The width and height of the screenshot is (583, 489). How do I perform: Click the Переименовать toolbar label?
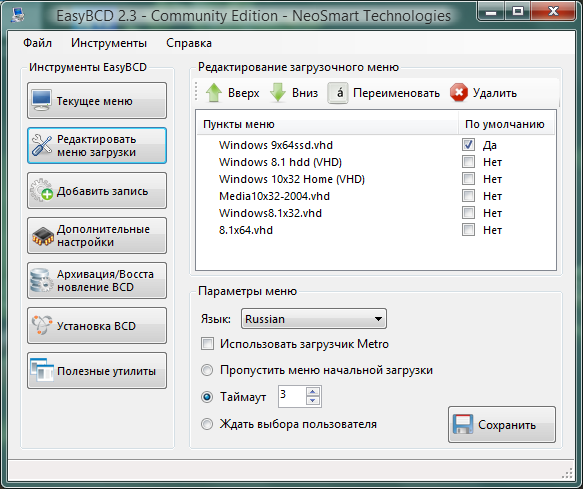(x=396, y=93)
